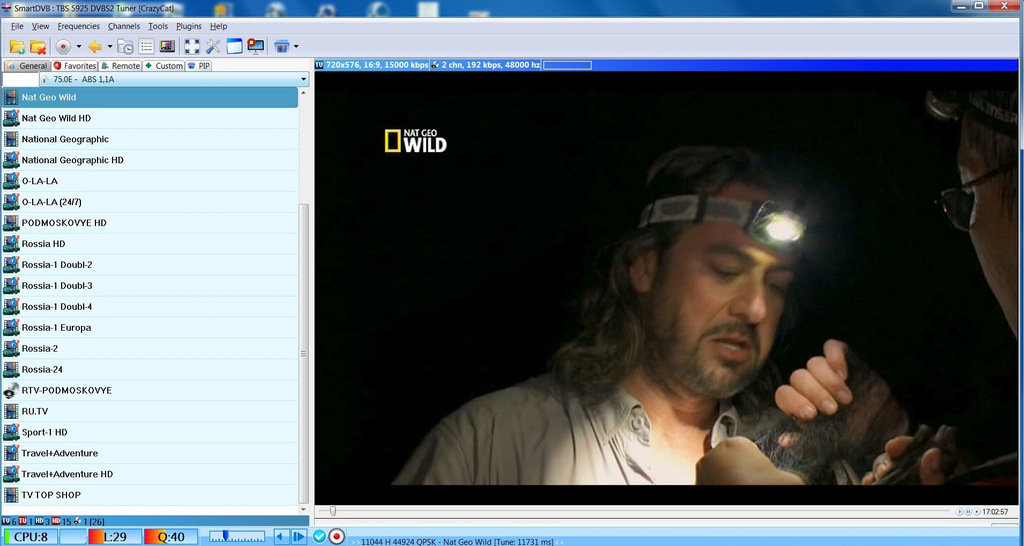The width and height of the screenshot is (1024, 546).
Task: Open the dropdown beside the orange back arrow
Action: point(110,46)
